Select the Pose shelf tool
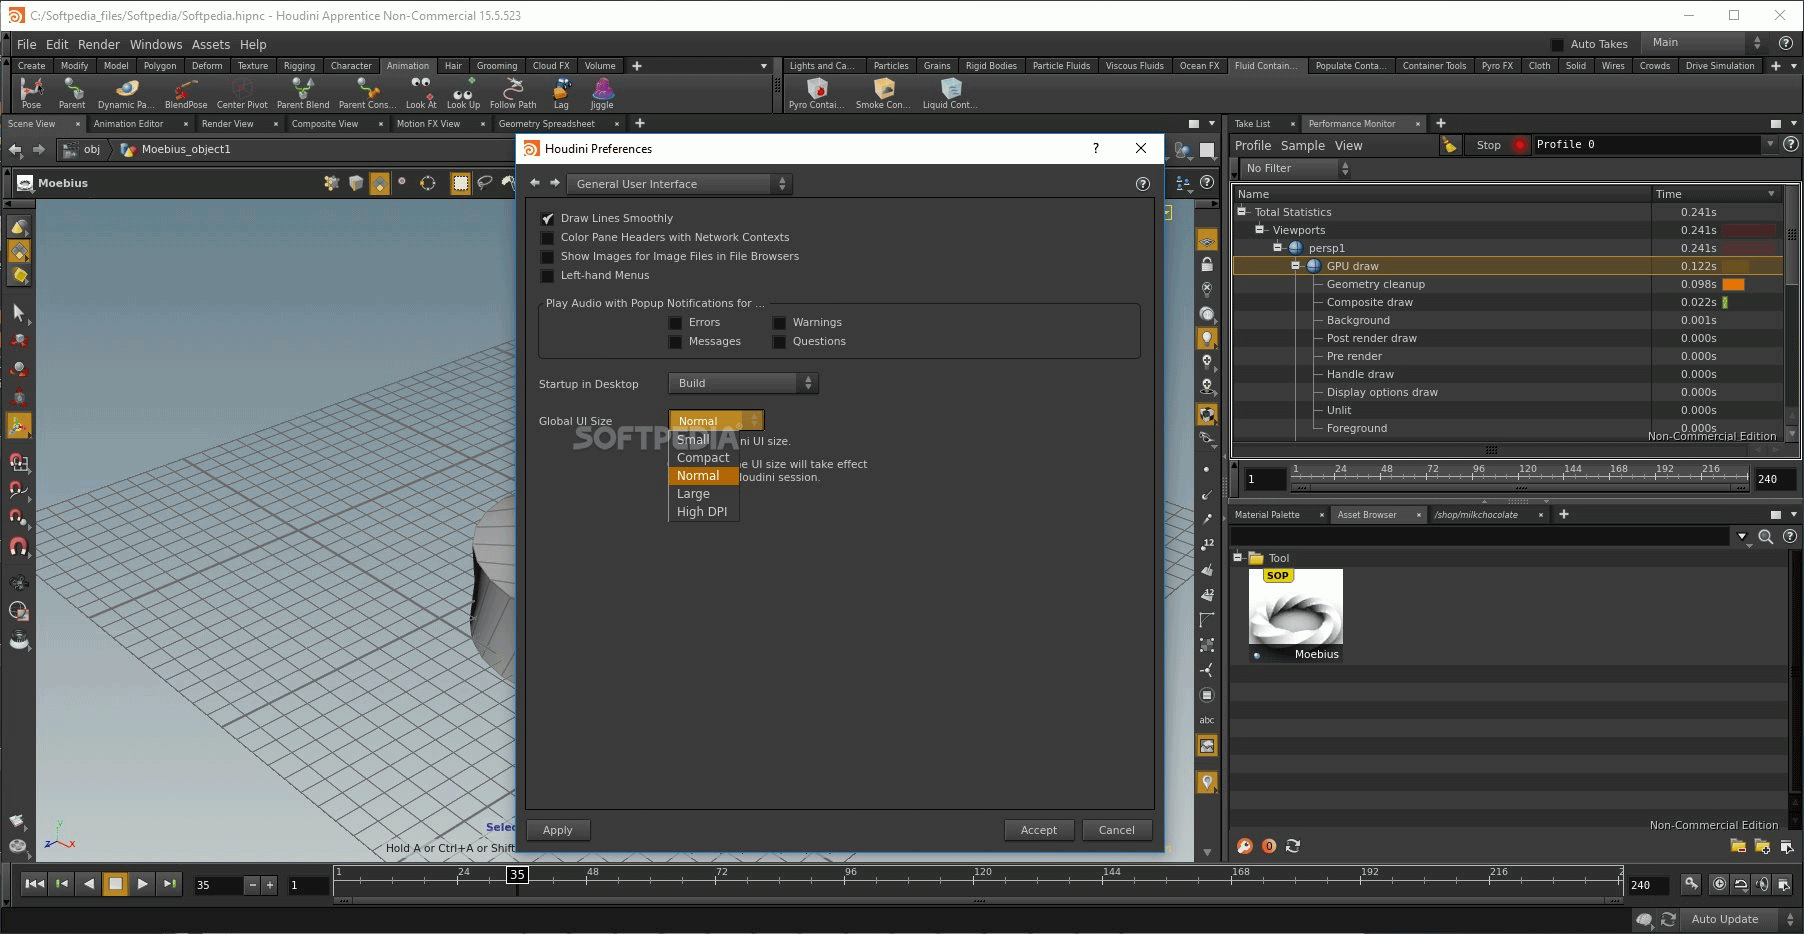 click(31, 93)
